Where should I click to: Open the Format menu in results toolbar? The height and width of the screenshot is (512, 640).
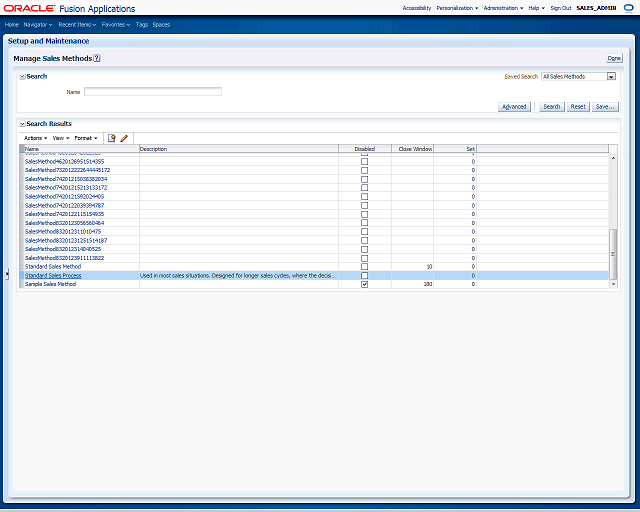click(86, 138)
